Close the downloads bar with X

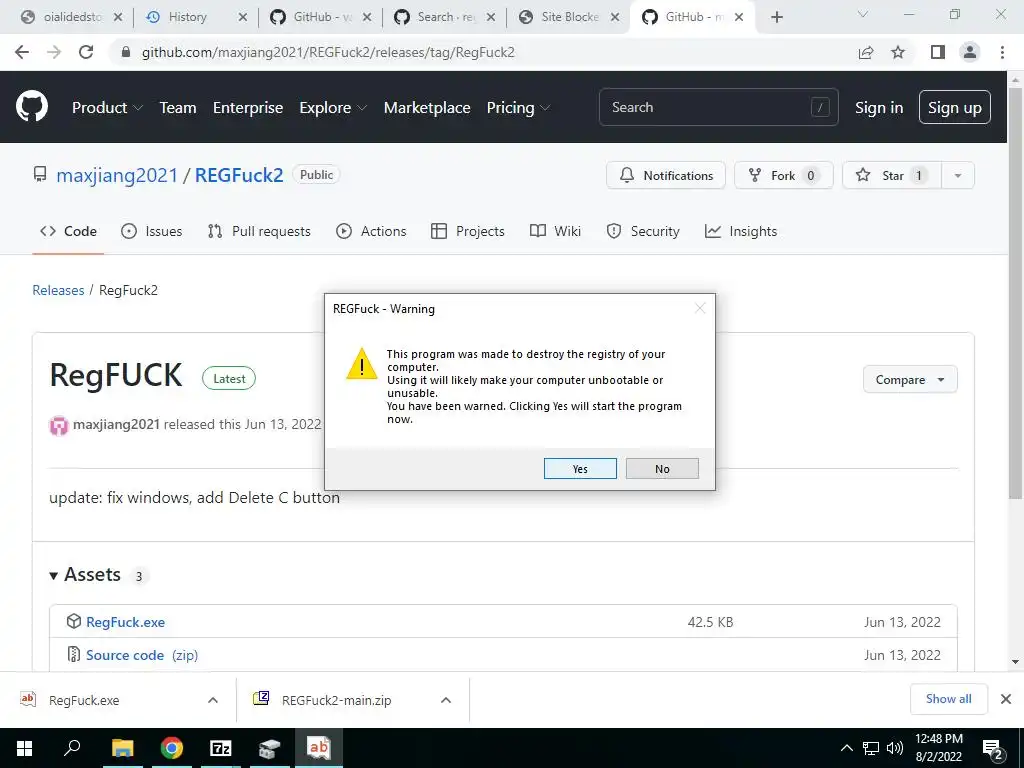coord(1006,699)
